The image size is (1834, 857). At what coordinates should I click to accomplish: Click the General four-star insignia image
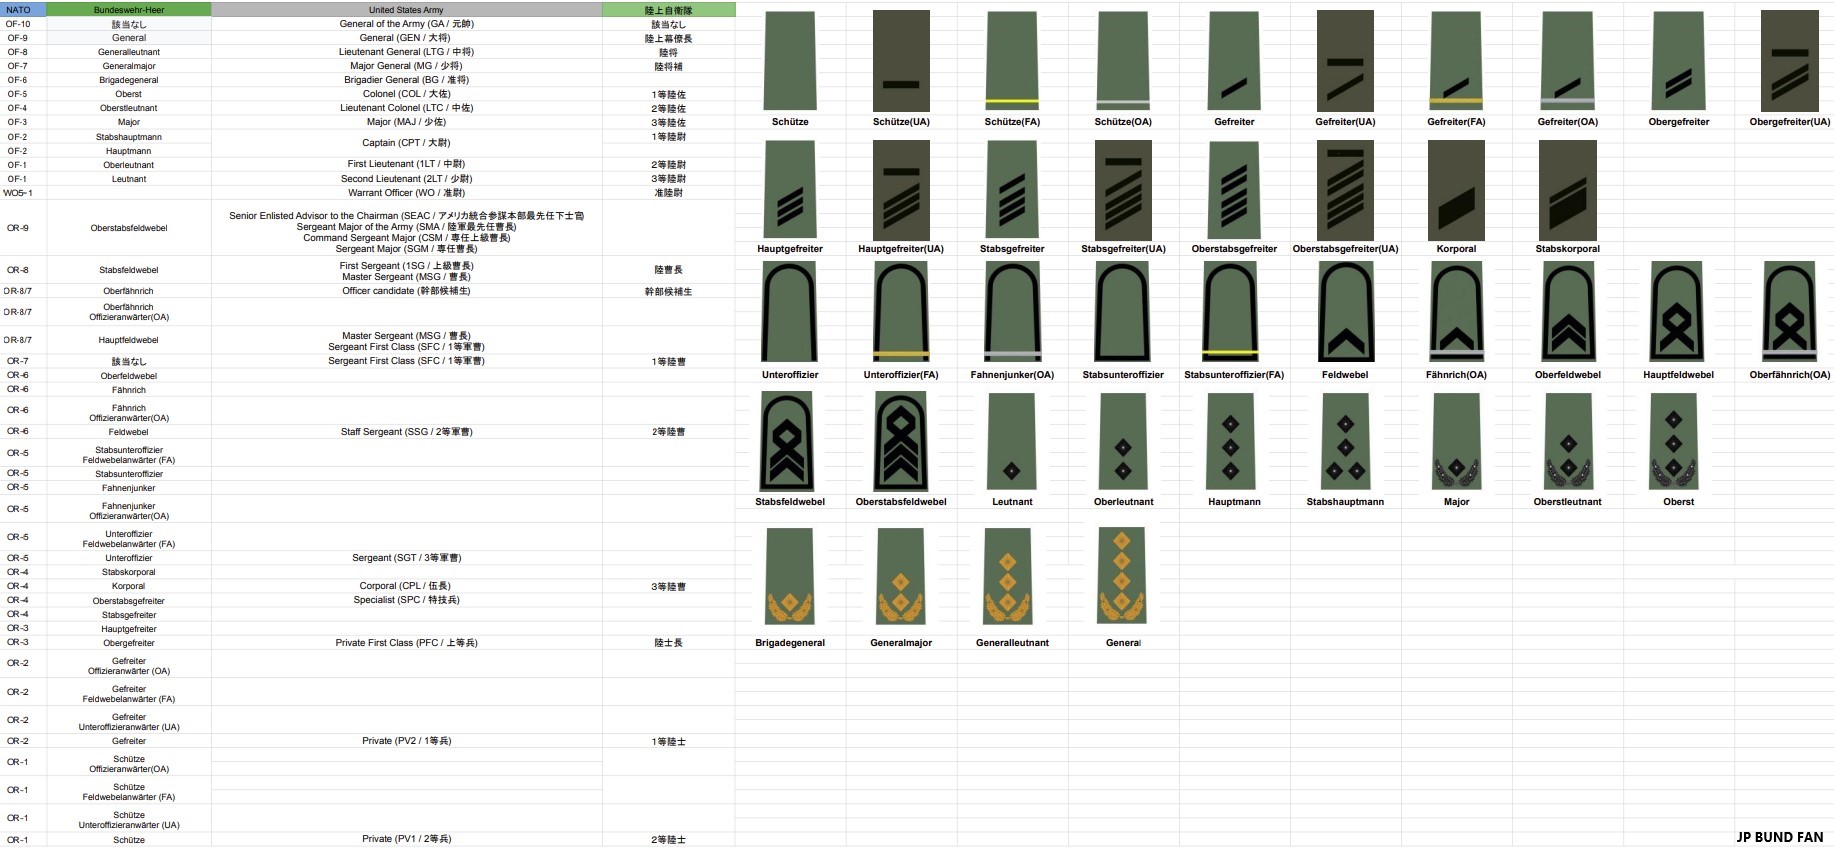click(x=1122, y=576)
